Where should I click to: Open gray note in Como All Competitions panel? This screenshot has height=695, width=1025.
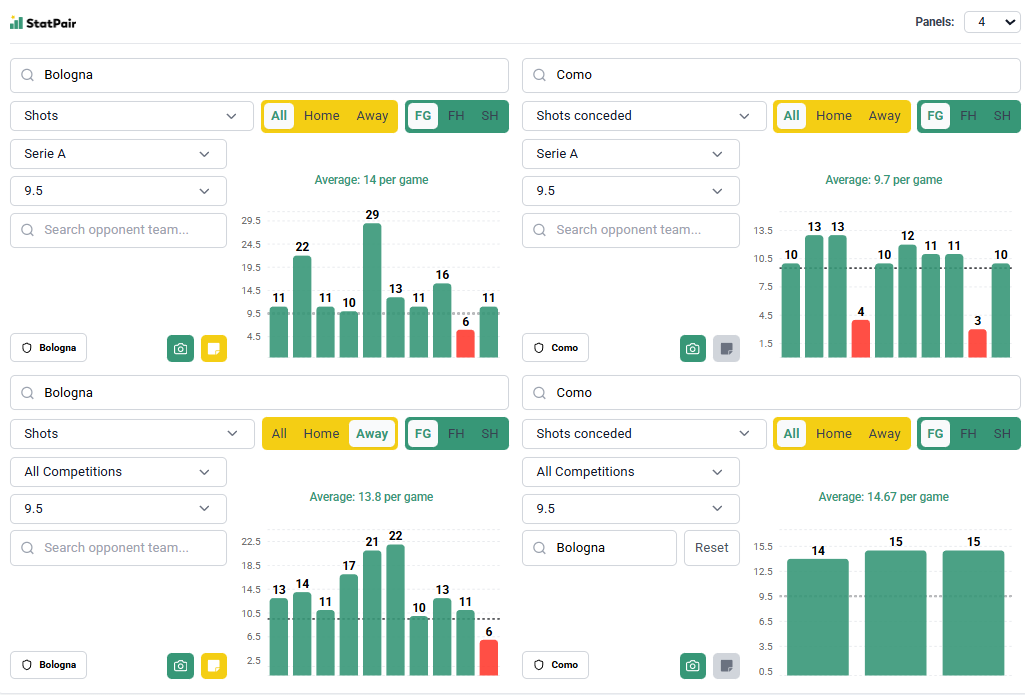click(726, 666)
